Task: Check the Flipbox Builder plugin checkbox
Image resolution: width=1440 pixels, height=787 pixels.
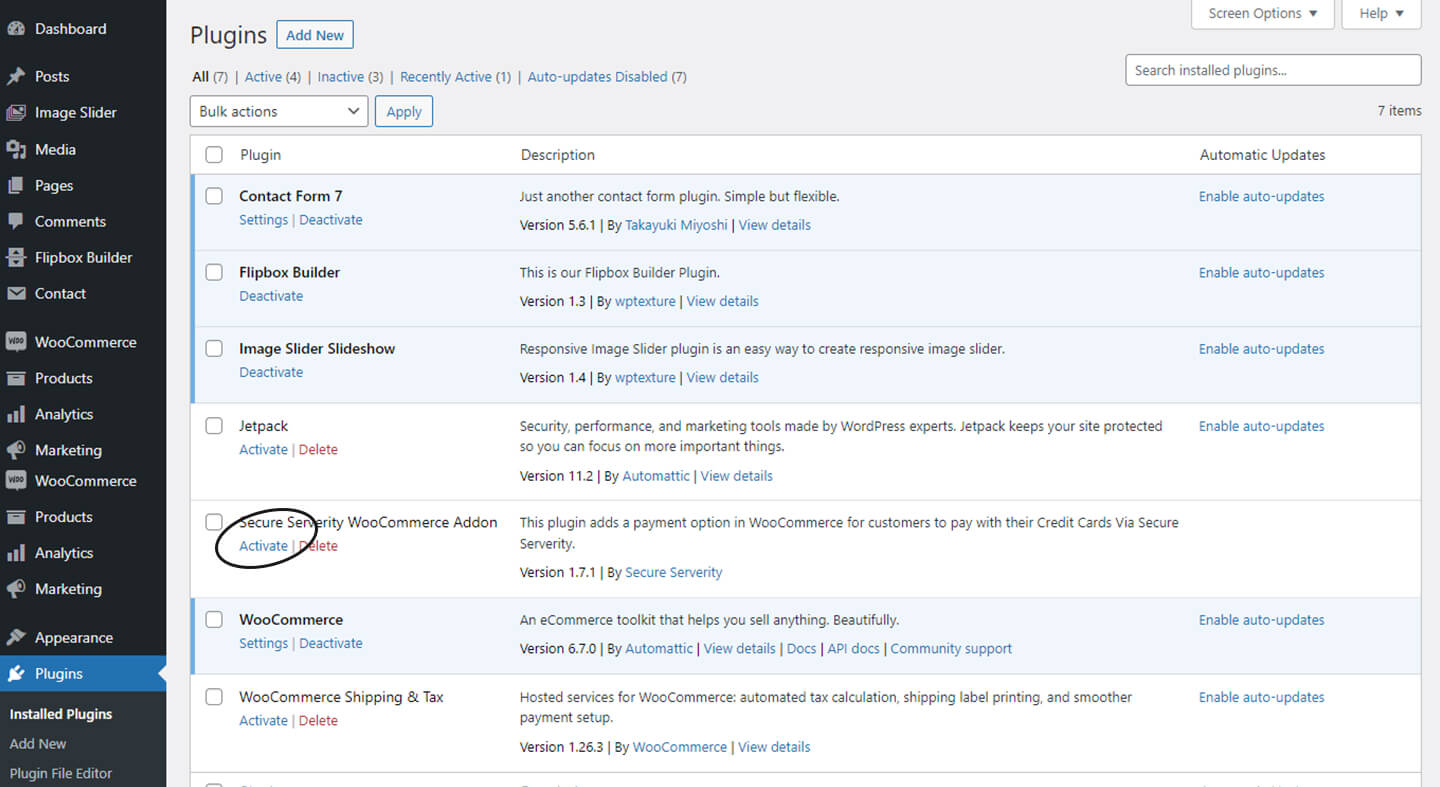Action: [214, 272]
